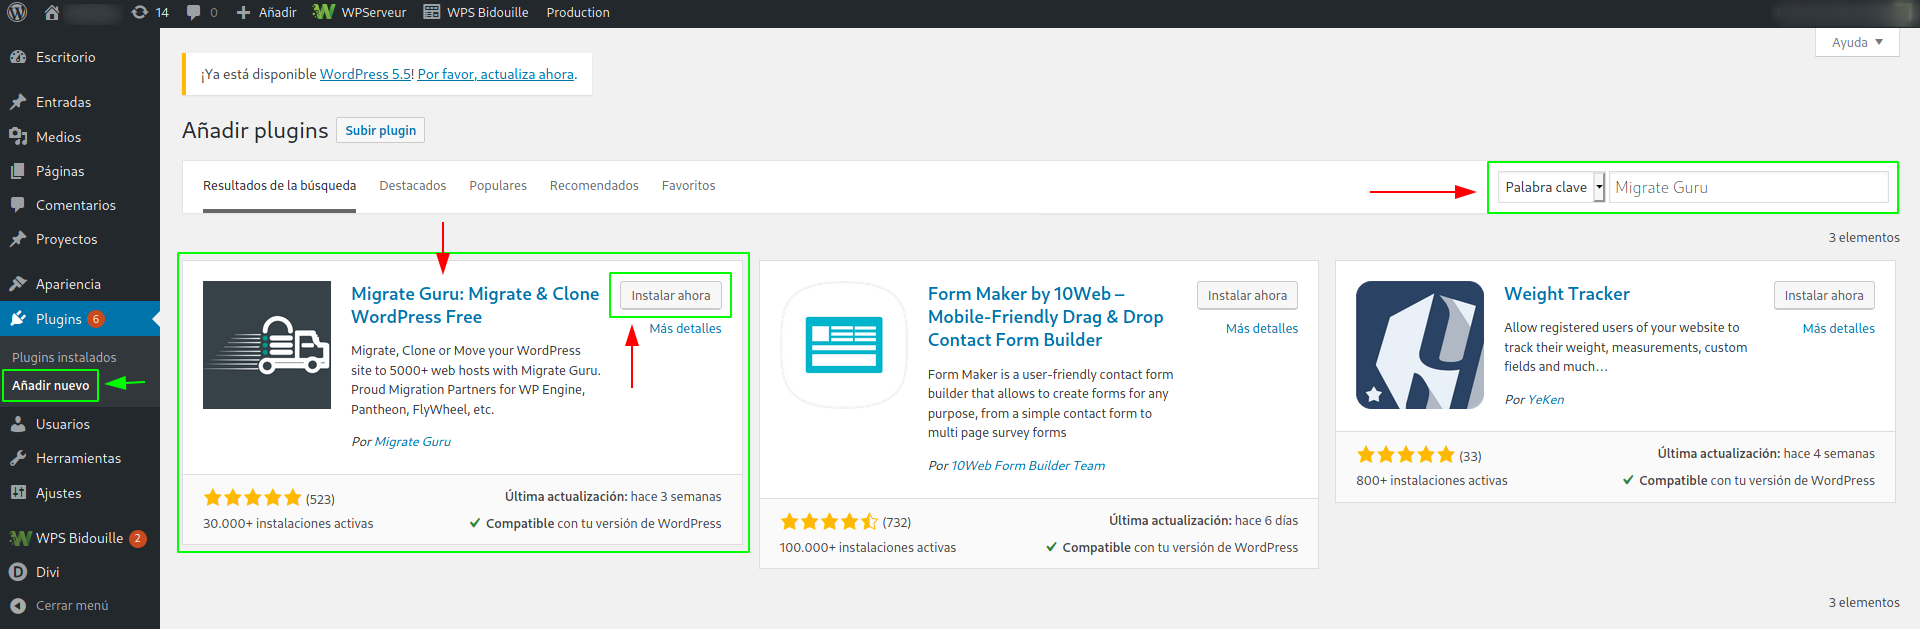1920x629 pixels.
Task: Click the Subir plugin button
Action: click(381, 130)
